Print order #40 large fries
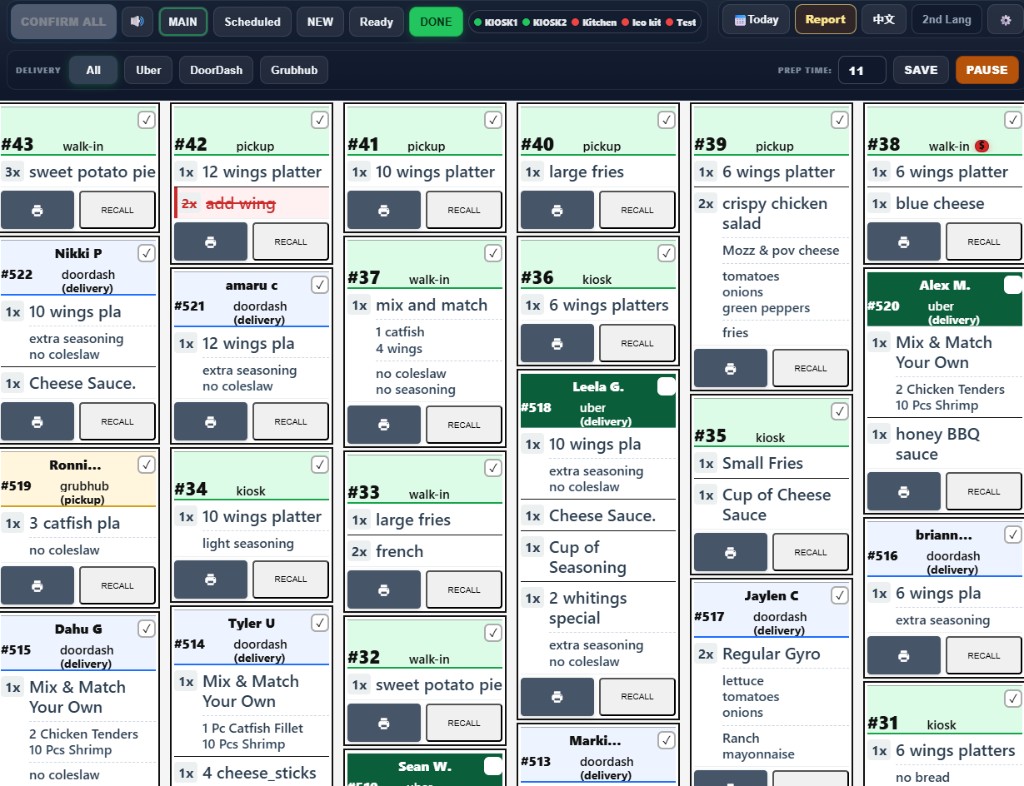 coord(557,210)
